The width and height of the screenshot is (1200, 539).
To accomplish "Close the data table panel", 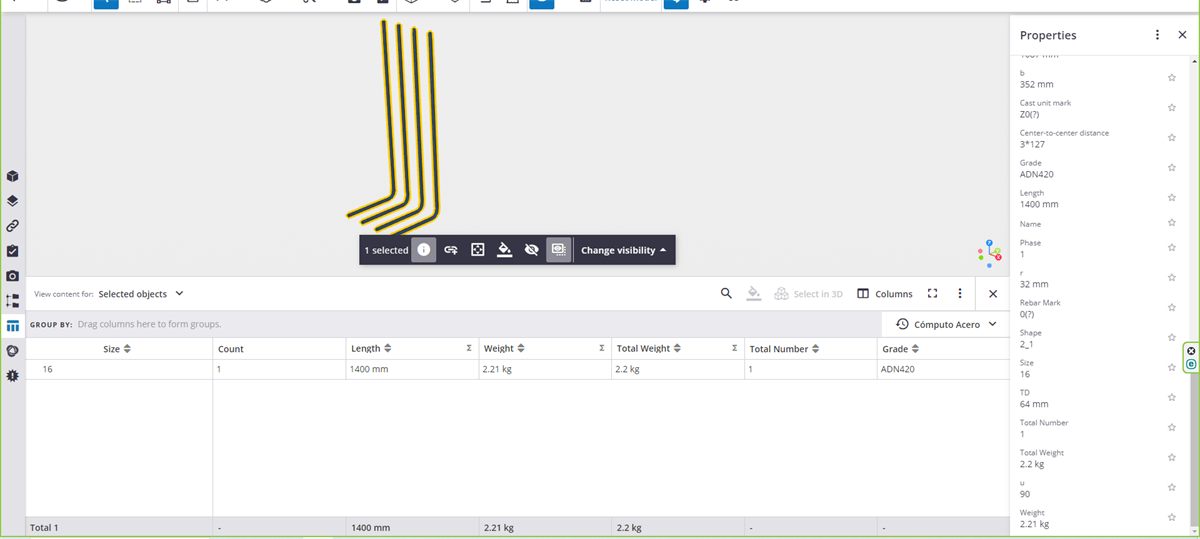I will [993, 294].
